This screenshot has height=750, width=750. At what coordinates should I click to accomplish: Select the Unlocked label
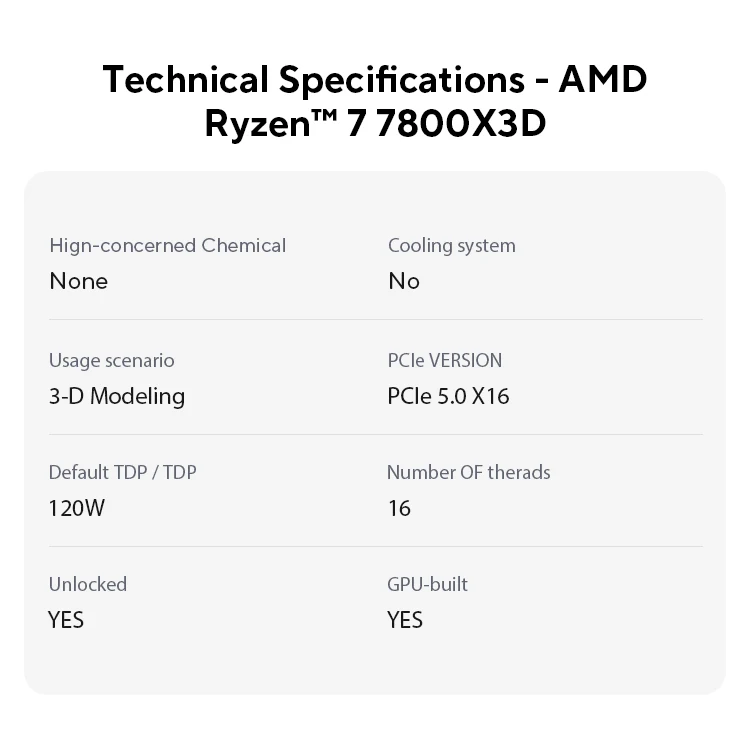pos(88,584)
